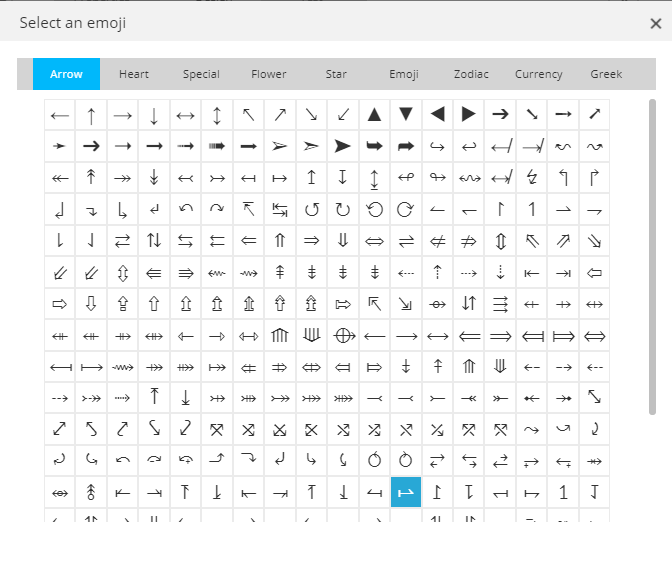Screen dimensions: 672x579
Task: Choose the downward zigzag lightning arrow
Action: click(531, 178)
